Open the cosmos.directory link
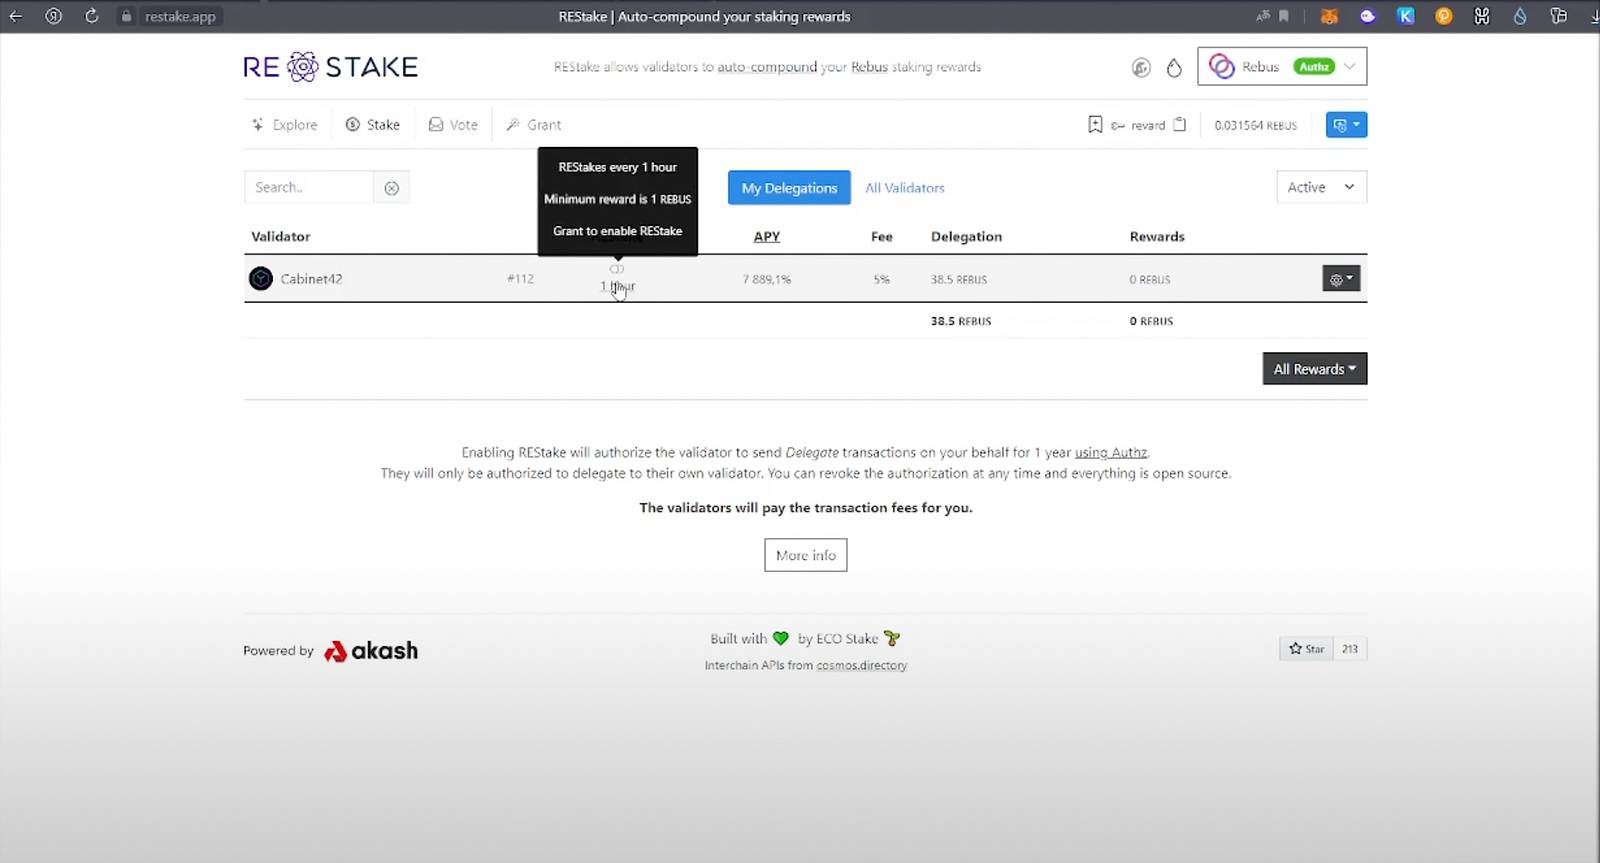 coord(862,666)
